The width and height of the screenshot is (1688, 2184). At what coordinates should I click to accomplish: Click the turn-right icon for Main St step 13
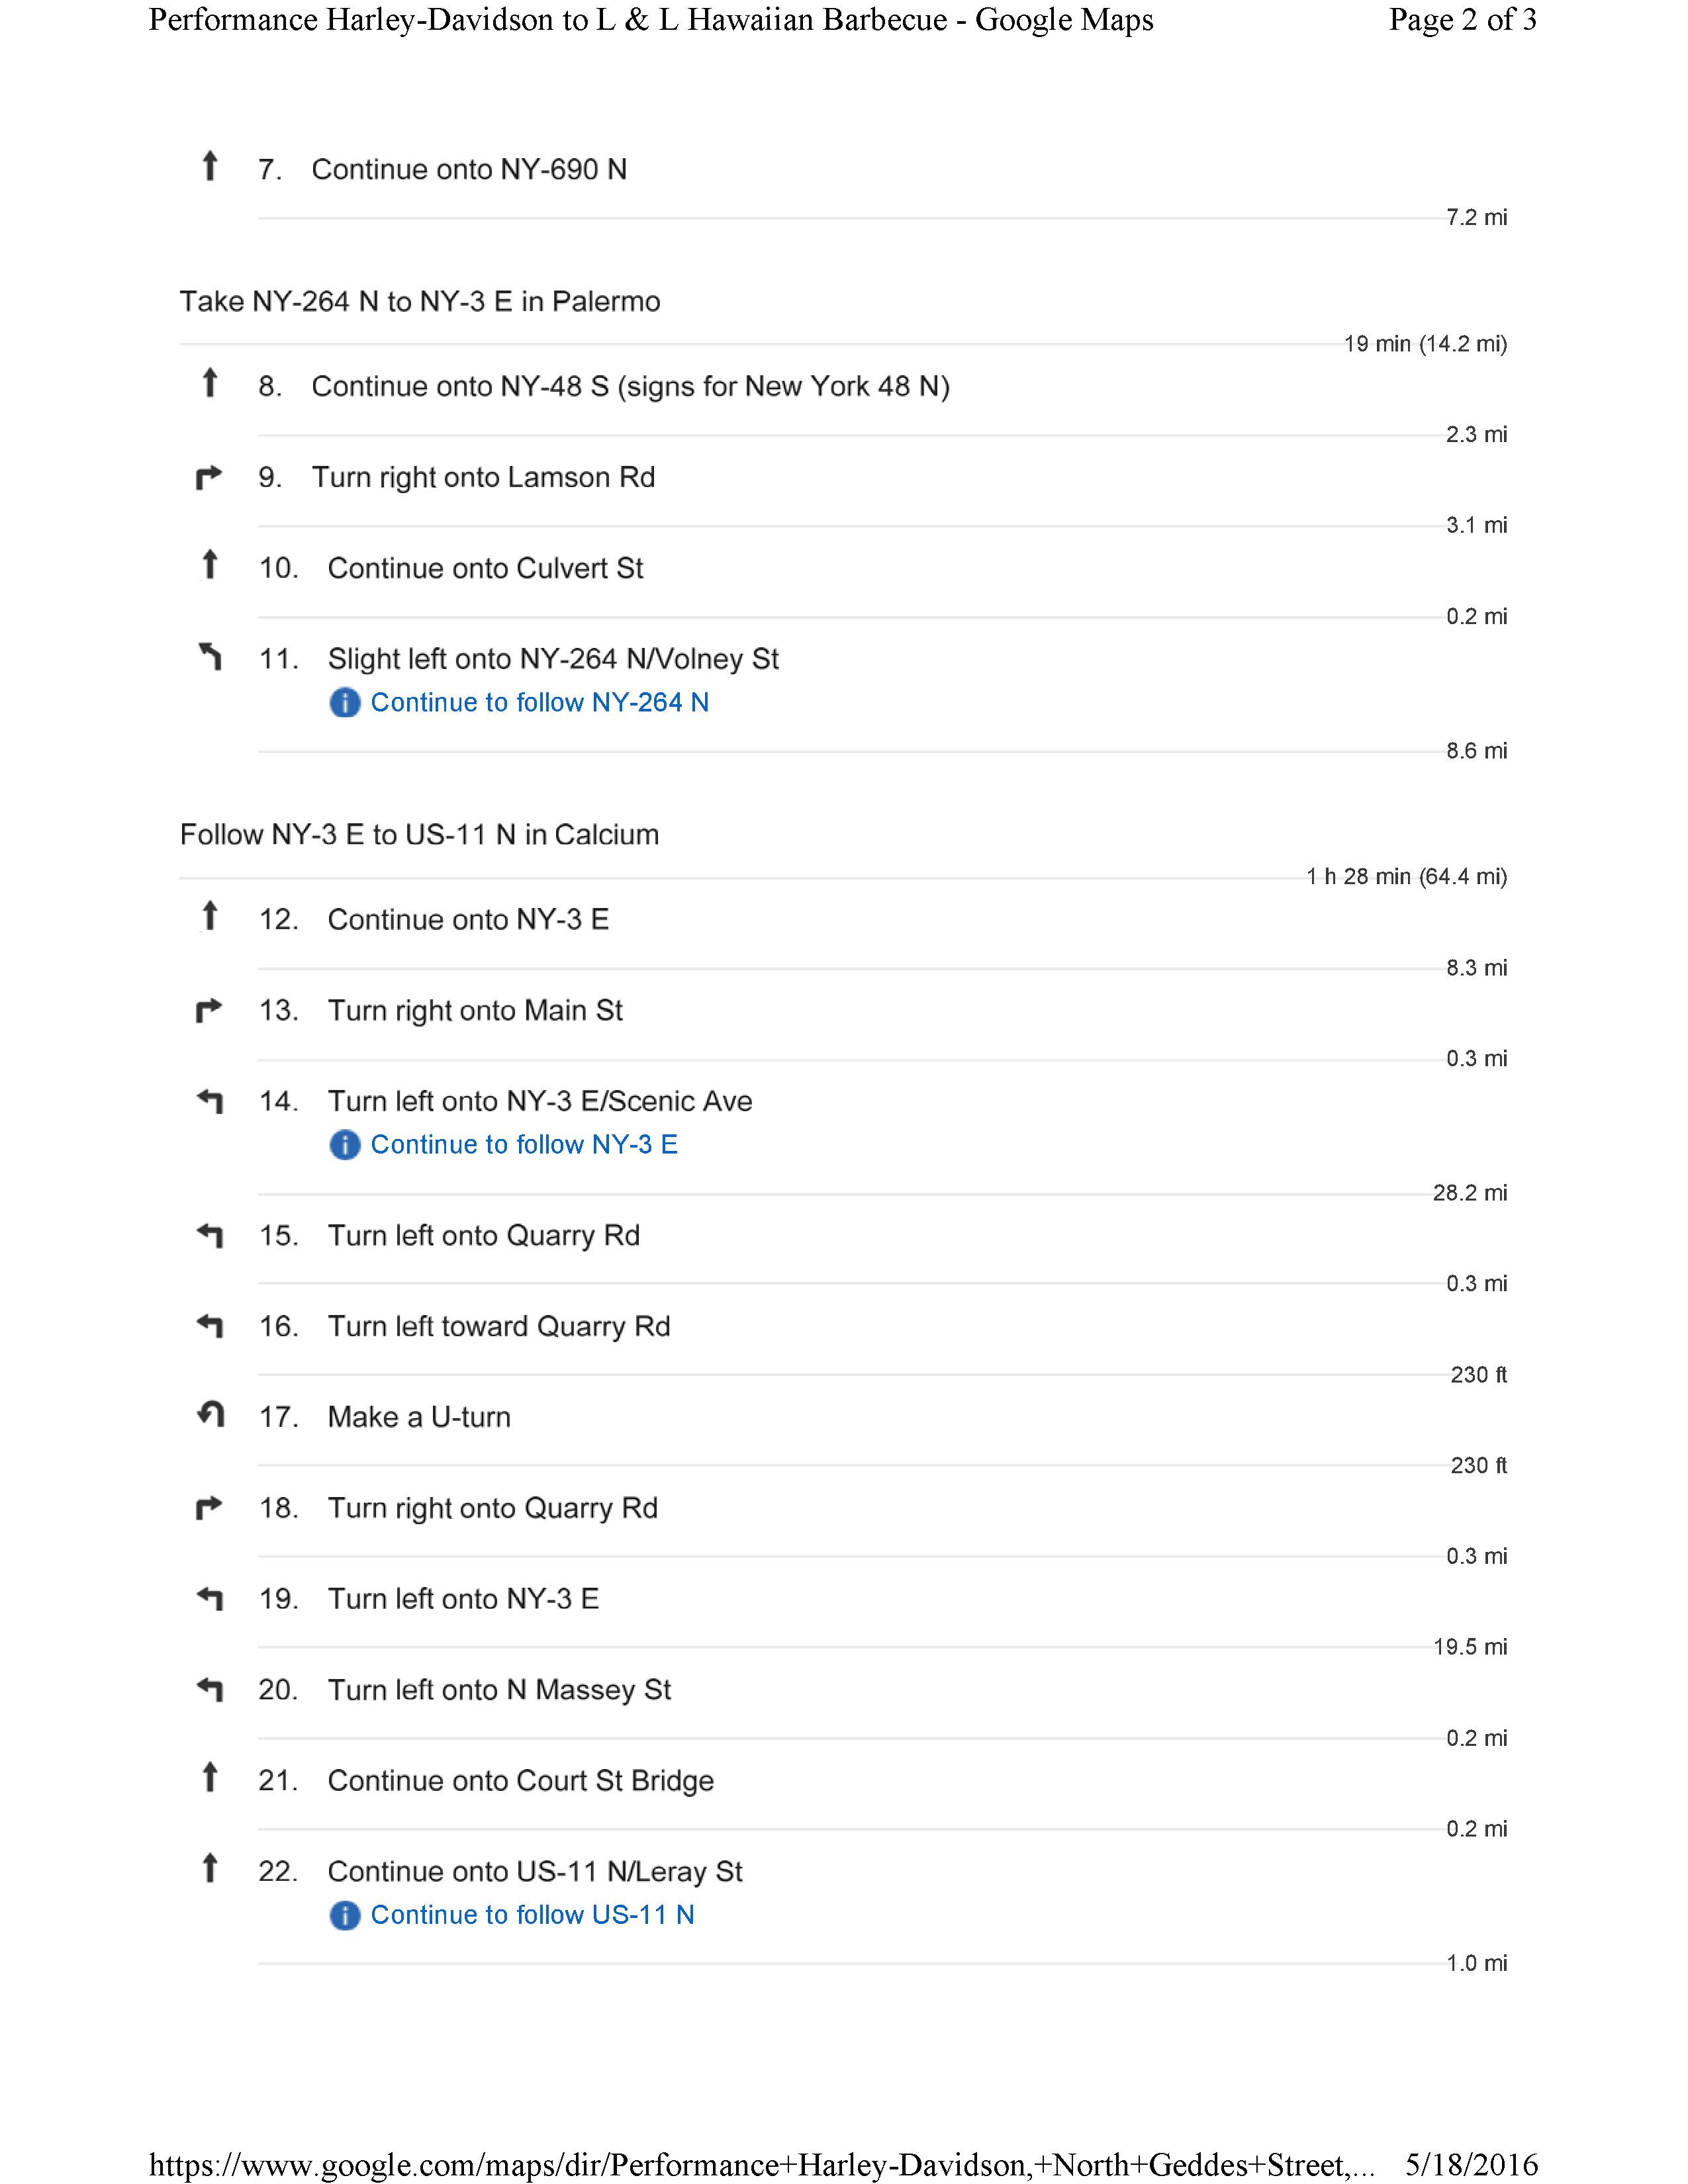(208, 1010)
